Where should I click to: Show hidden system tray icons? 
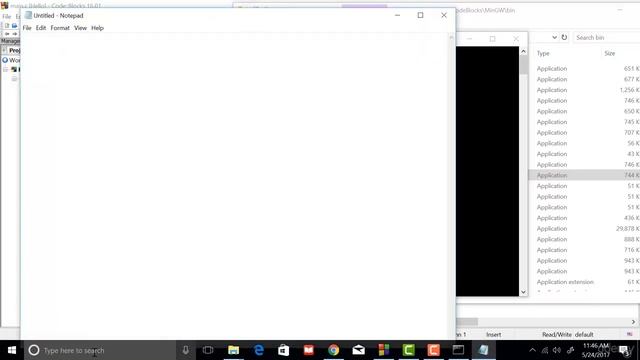[532, 350]
